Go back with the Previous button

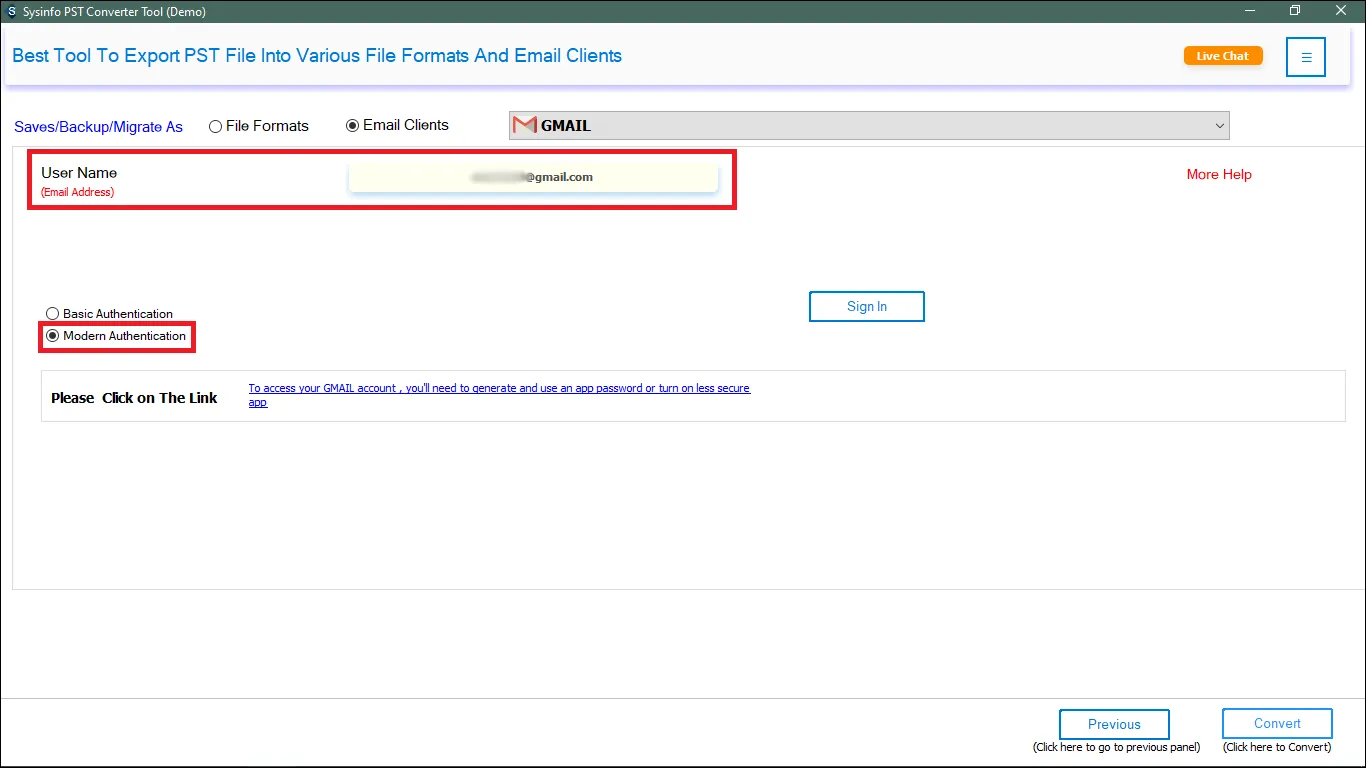coord(1114,724)
